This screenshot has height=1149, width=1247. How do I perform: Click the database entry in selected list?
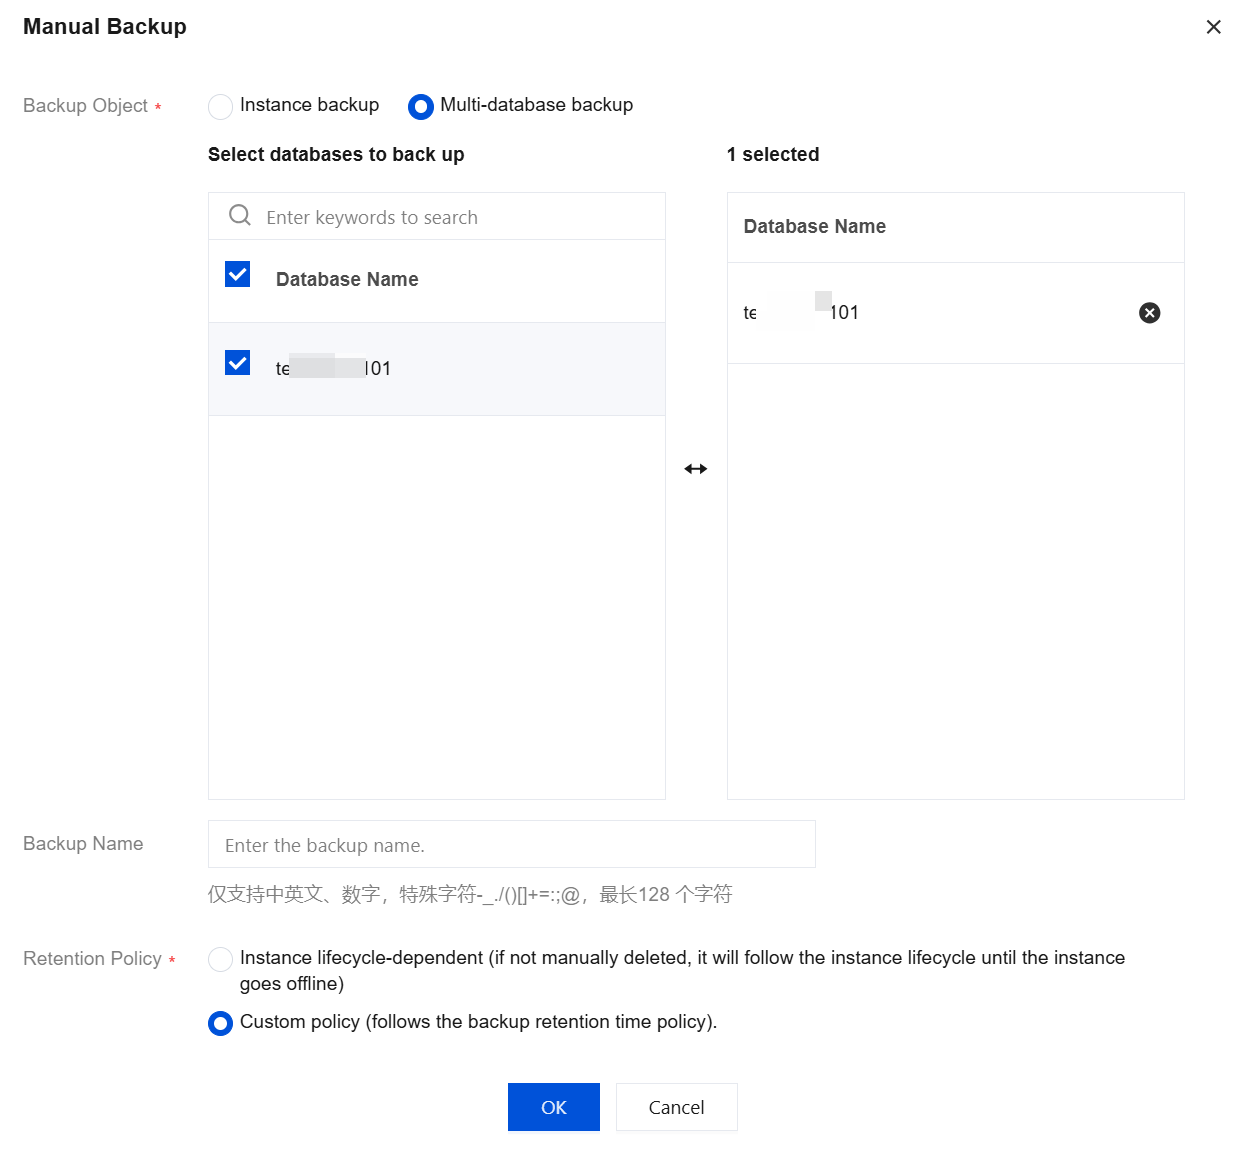(801, 313)
